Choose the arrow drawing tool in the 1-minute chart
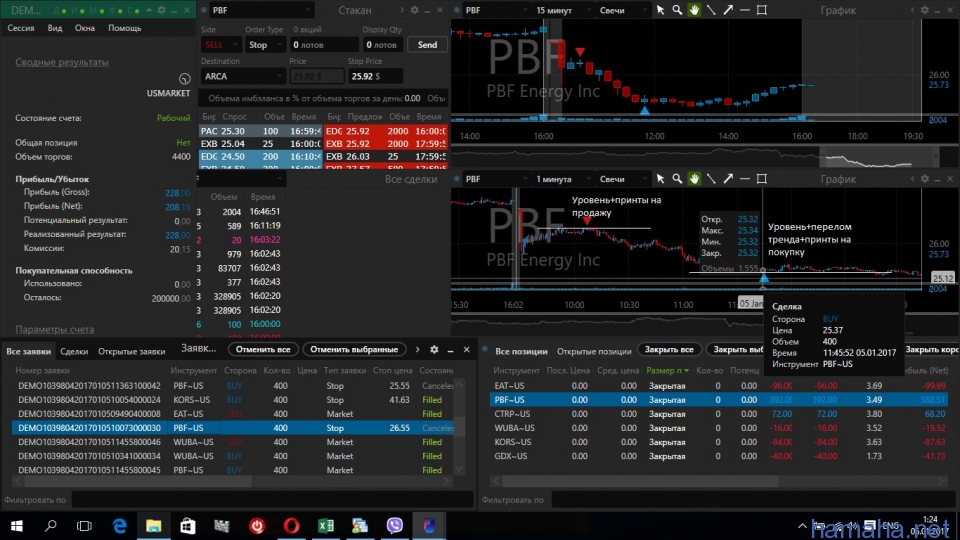Image resolution: width=960 pixels, height=540 pixels. pyautogui.click(x=728, y=179)
